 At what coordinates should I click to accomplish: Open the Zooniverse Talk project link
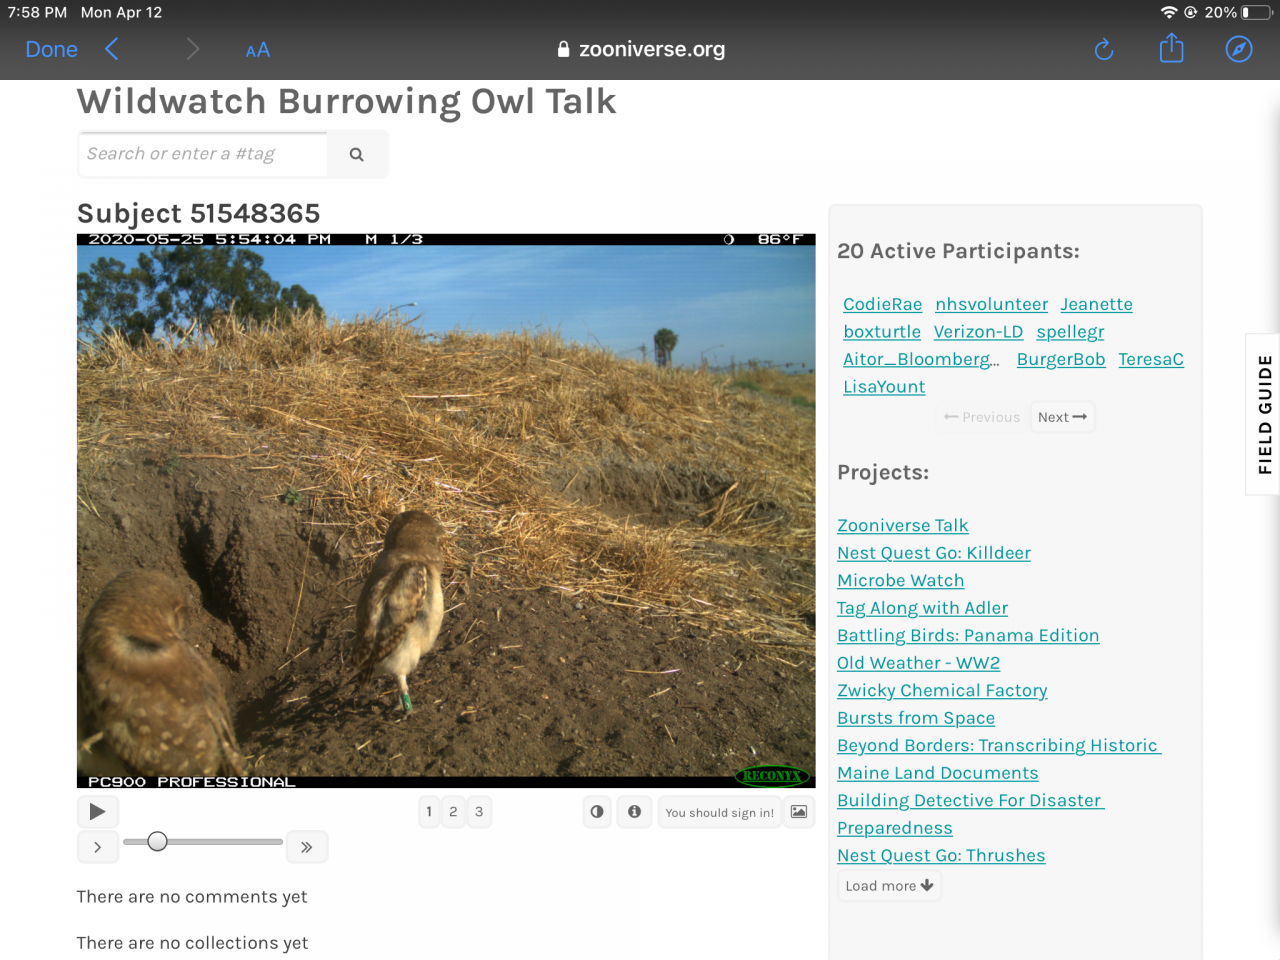pos(903,526)
